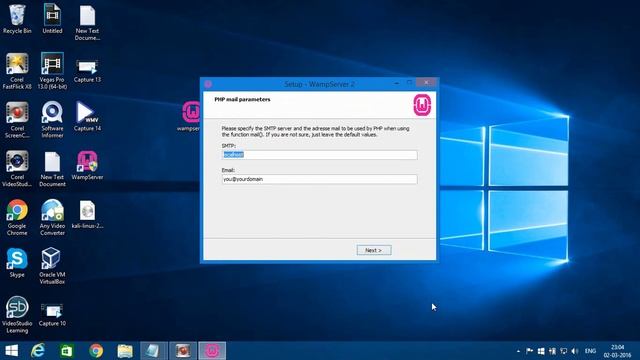640x360 pixels.
Task: Open Any Video Converter shortcut
Action: 52,217
